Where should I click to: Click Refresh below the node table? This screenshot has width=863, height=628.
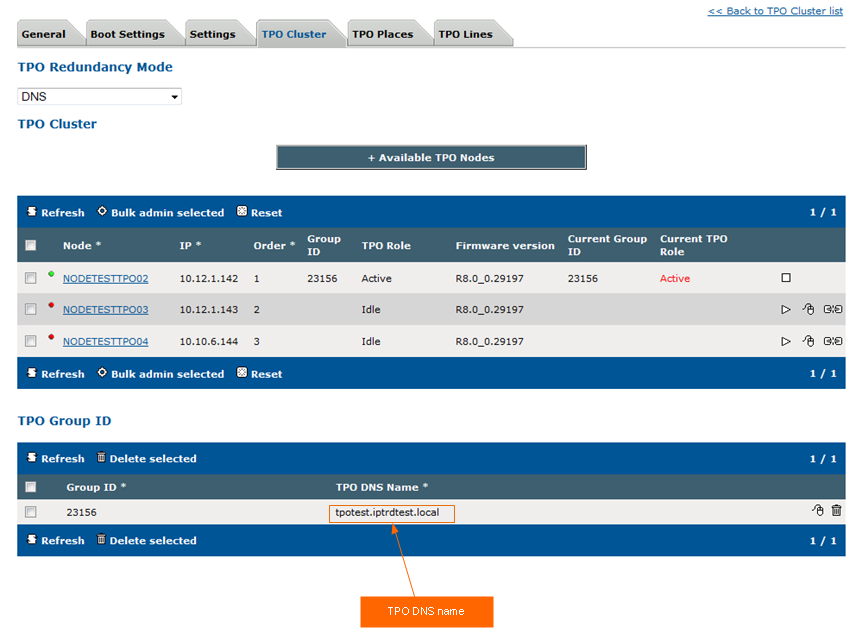(x=56, y=374)
